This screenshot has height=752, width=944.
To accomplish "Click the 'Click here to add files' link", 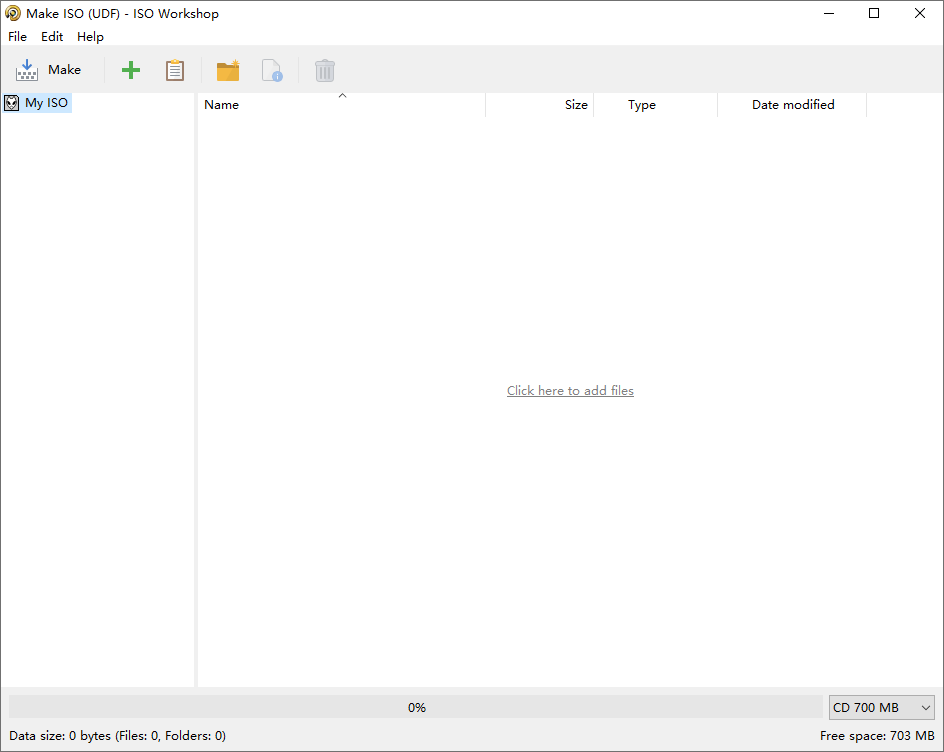I will [x=570, y=391].
